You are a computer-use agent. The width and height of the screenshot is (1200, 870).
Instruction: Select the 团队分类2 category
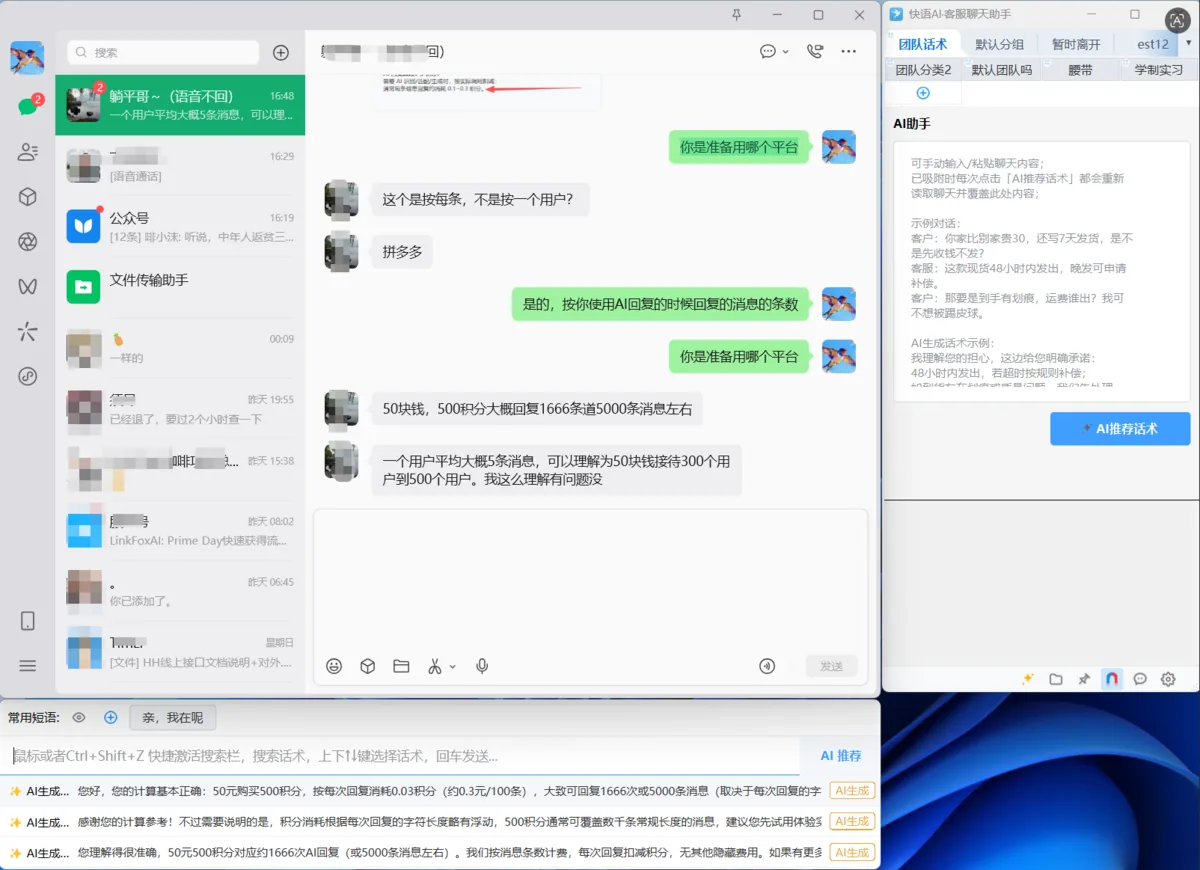[923, 70]
